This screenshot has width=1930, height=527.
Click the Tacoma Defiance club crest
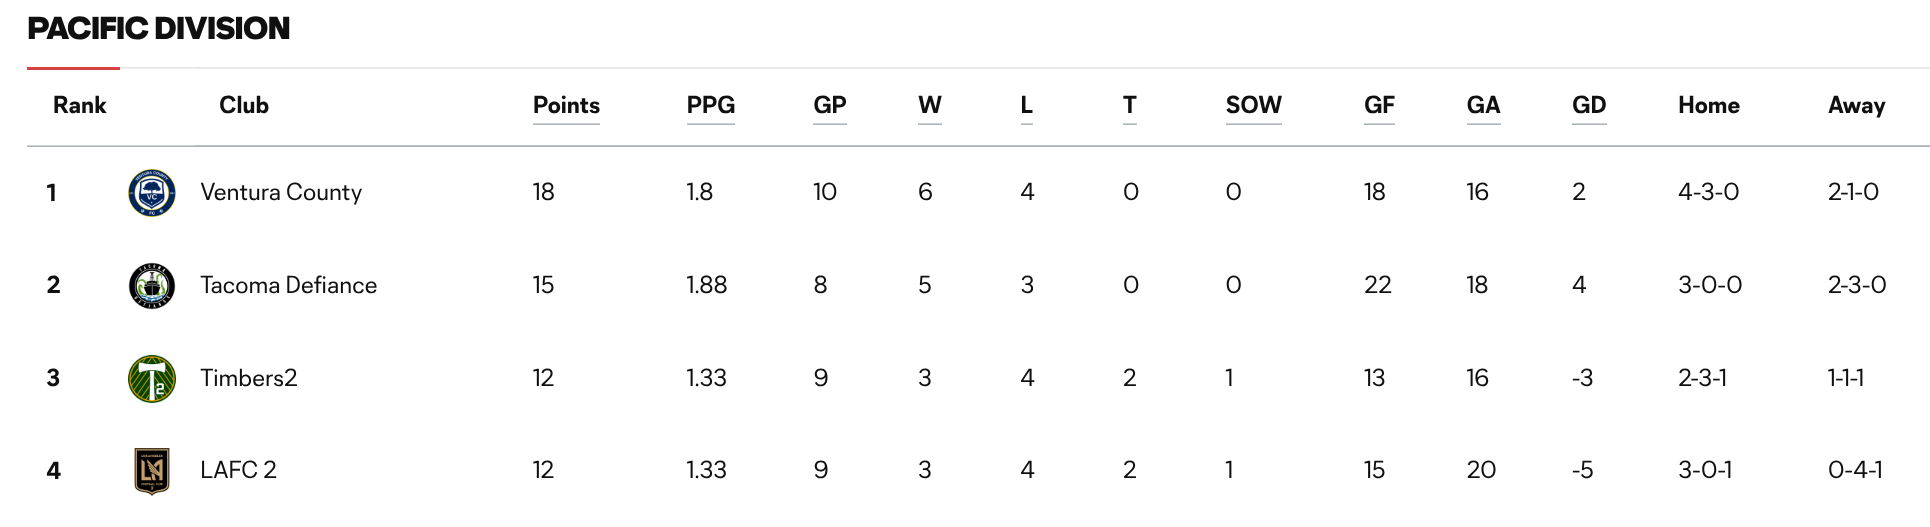tap(152, 285)
